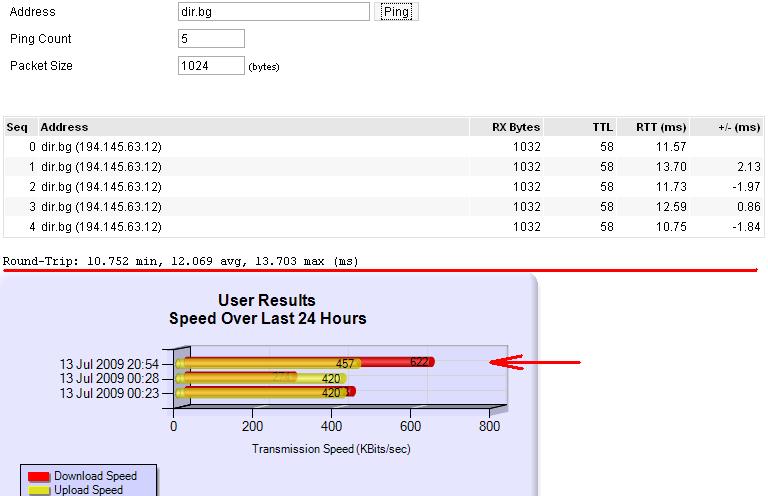Click the yellow Upload Speed legend swatch
768x496 pixels.
(x=38, y=490)
